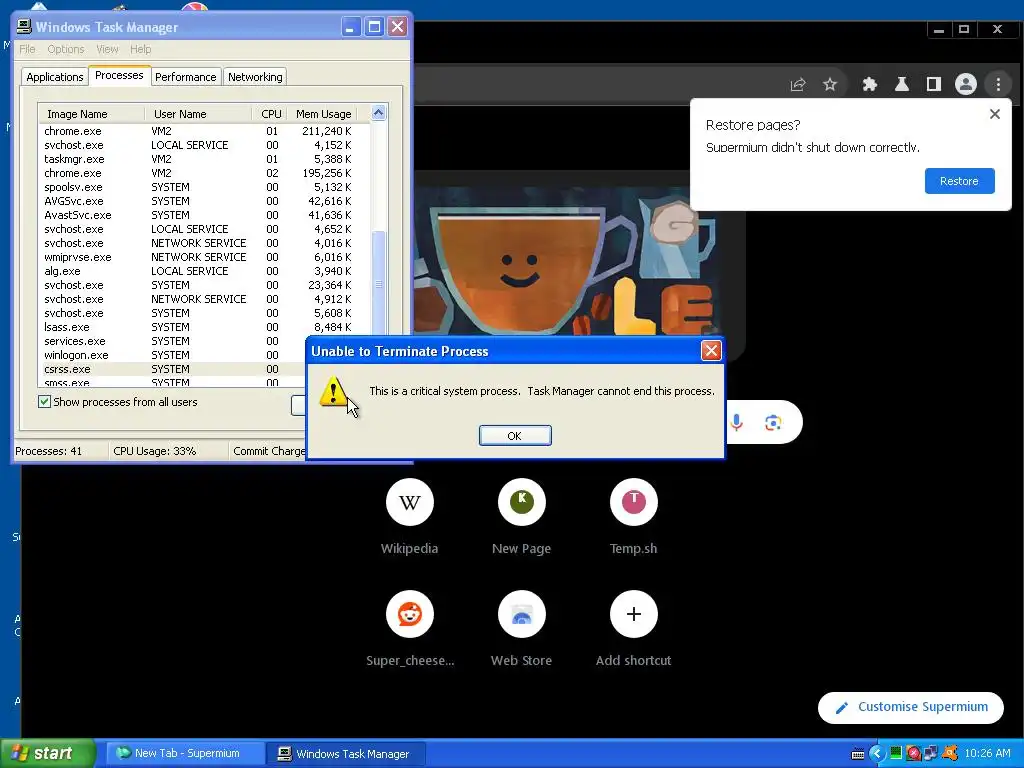Click the Windows Task Manager title icon
The height and width of the screenshot is (768, 1024).
pyautogui.click(x=24, y=26)
